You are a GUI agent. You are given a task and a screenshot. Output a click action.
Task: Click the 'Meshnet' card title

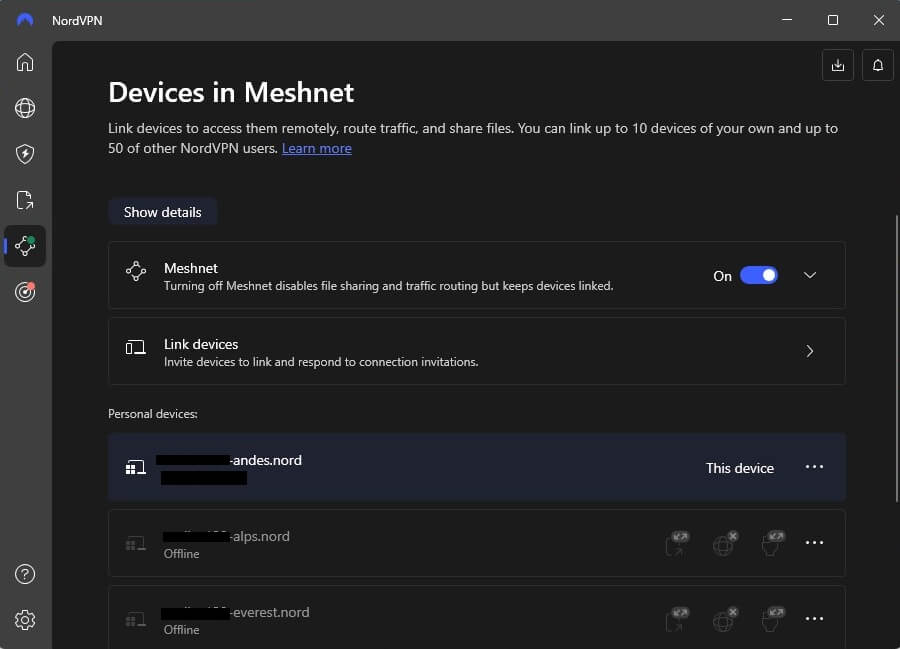191,268
